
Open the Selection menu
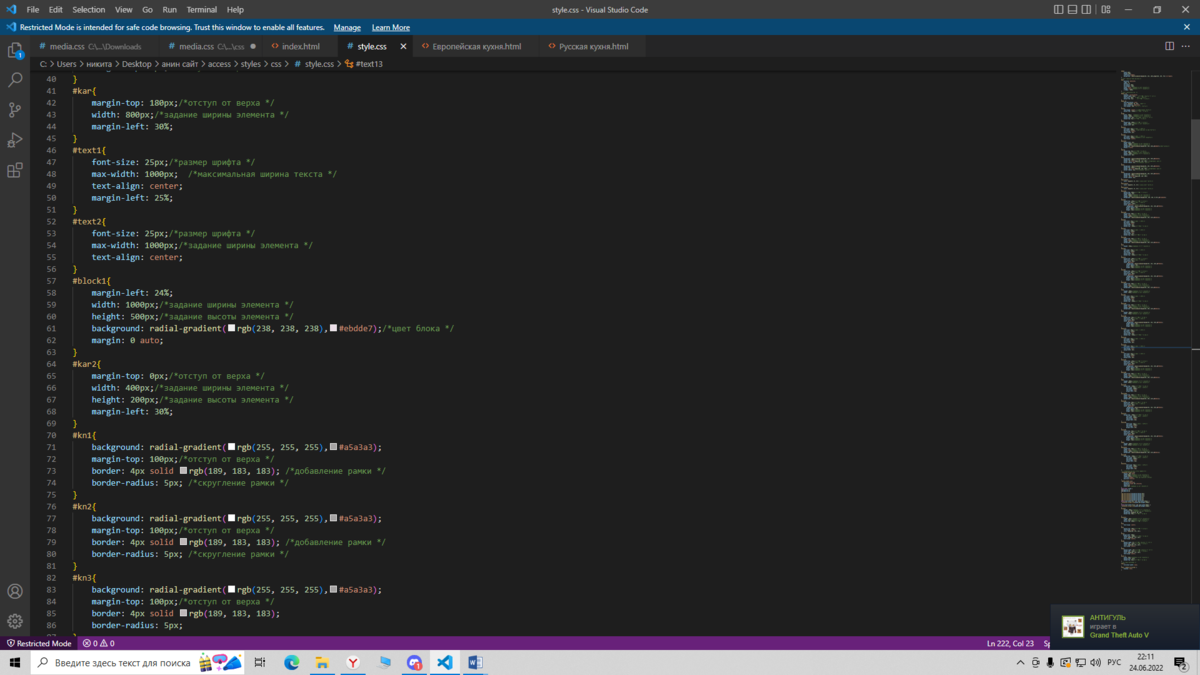click(x=88, y=10)
